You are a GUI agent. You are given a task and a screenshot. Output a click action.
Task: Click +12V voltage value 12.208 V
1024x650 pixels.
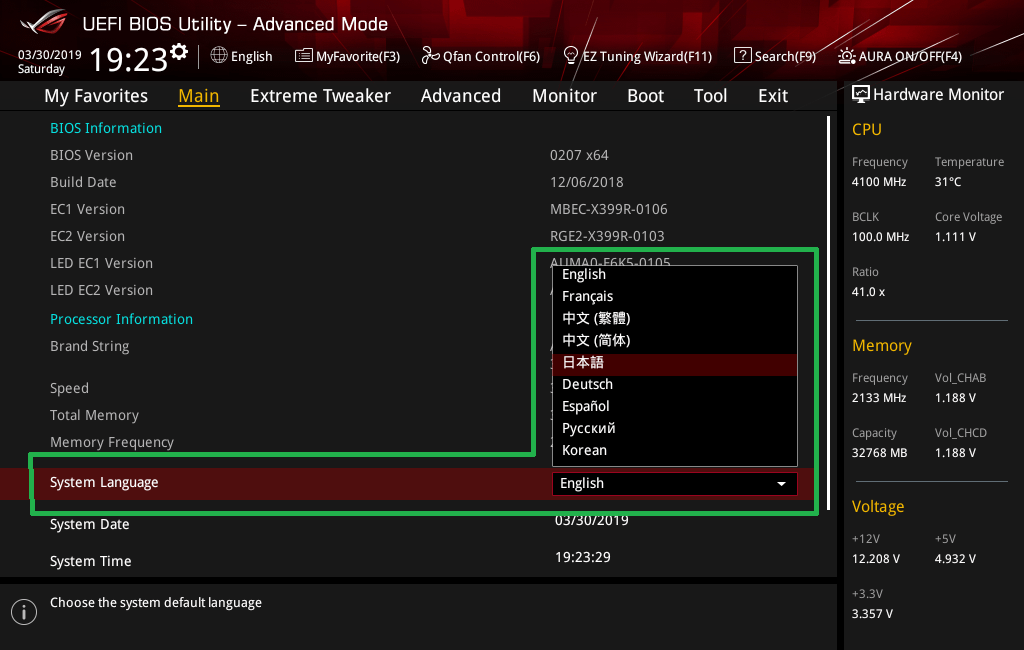click(x=875, y=559)
